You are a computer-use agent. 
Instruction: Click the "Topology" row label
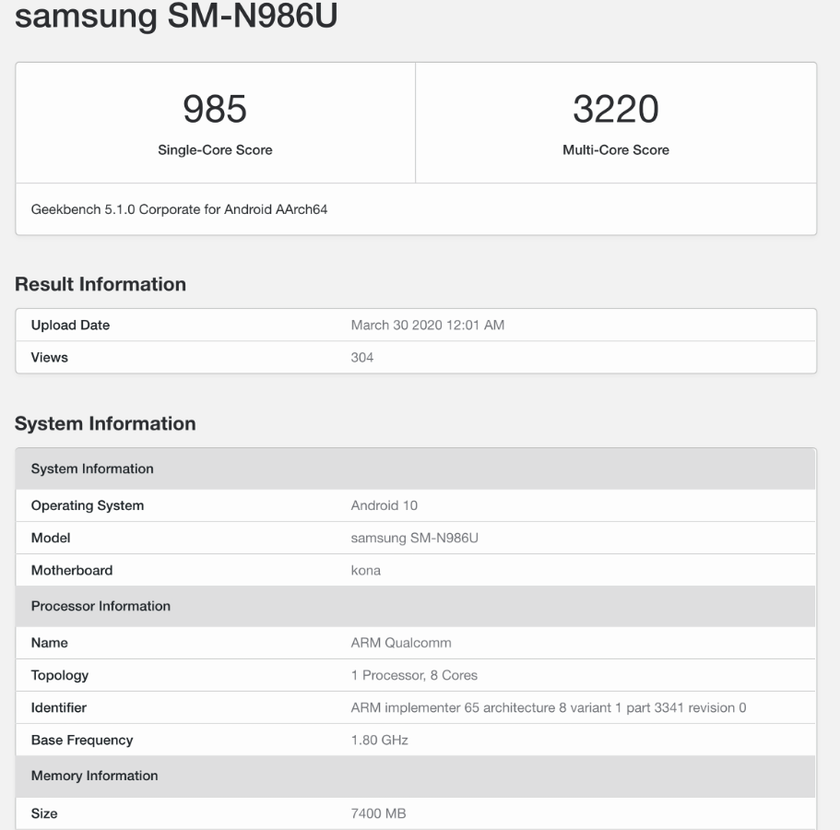(x=59, y=675)
